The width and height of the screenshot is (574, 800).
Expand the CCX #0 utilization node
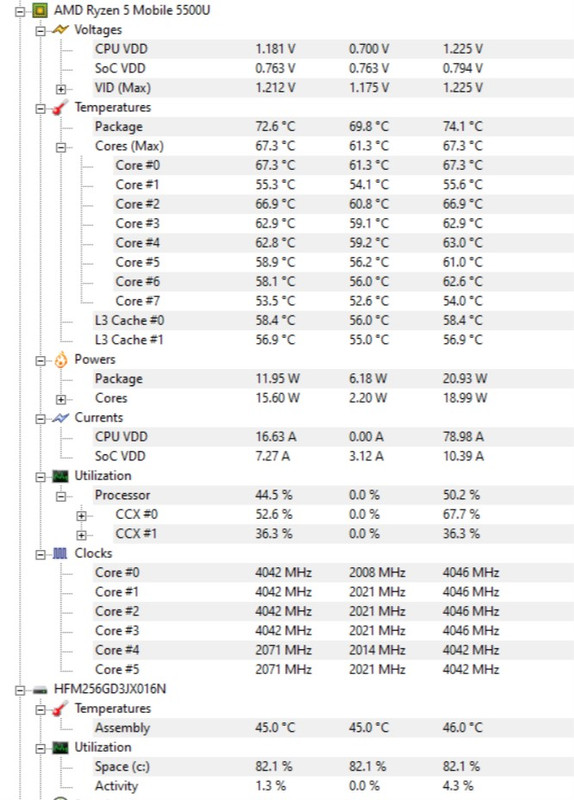click(81, 515)
